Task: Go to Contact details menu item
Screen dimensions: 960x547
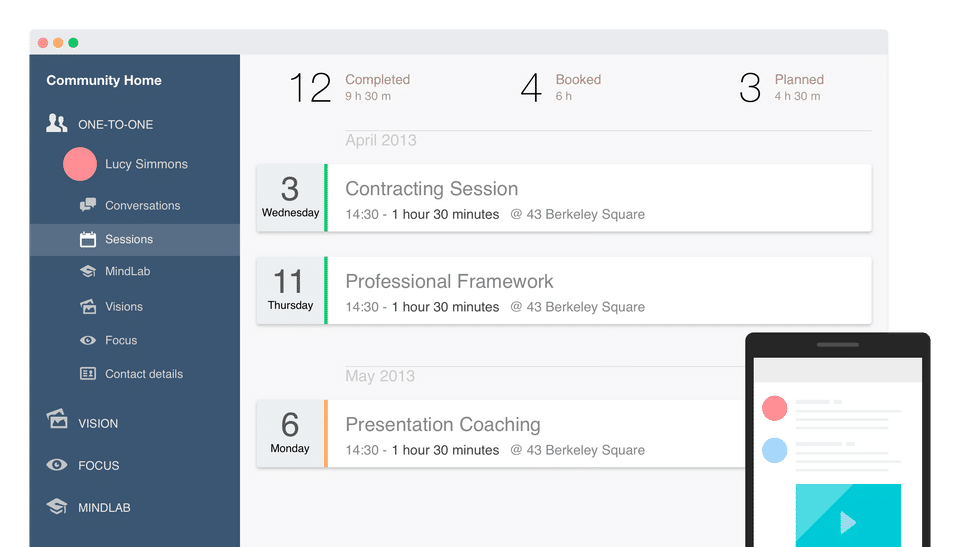Action: pos(144,374)
